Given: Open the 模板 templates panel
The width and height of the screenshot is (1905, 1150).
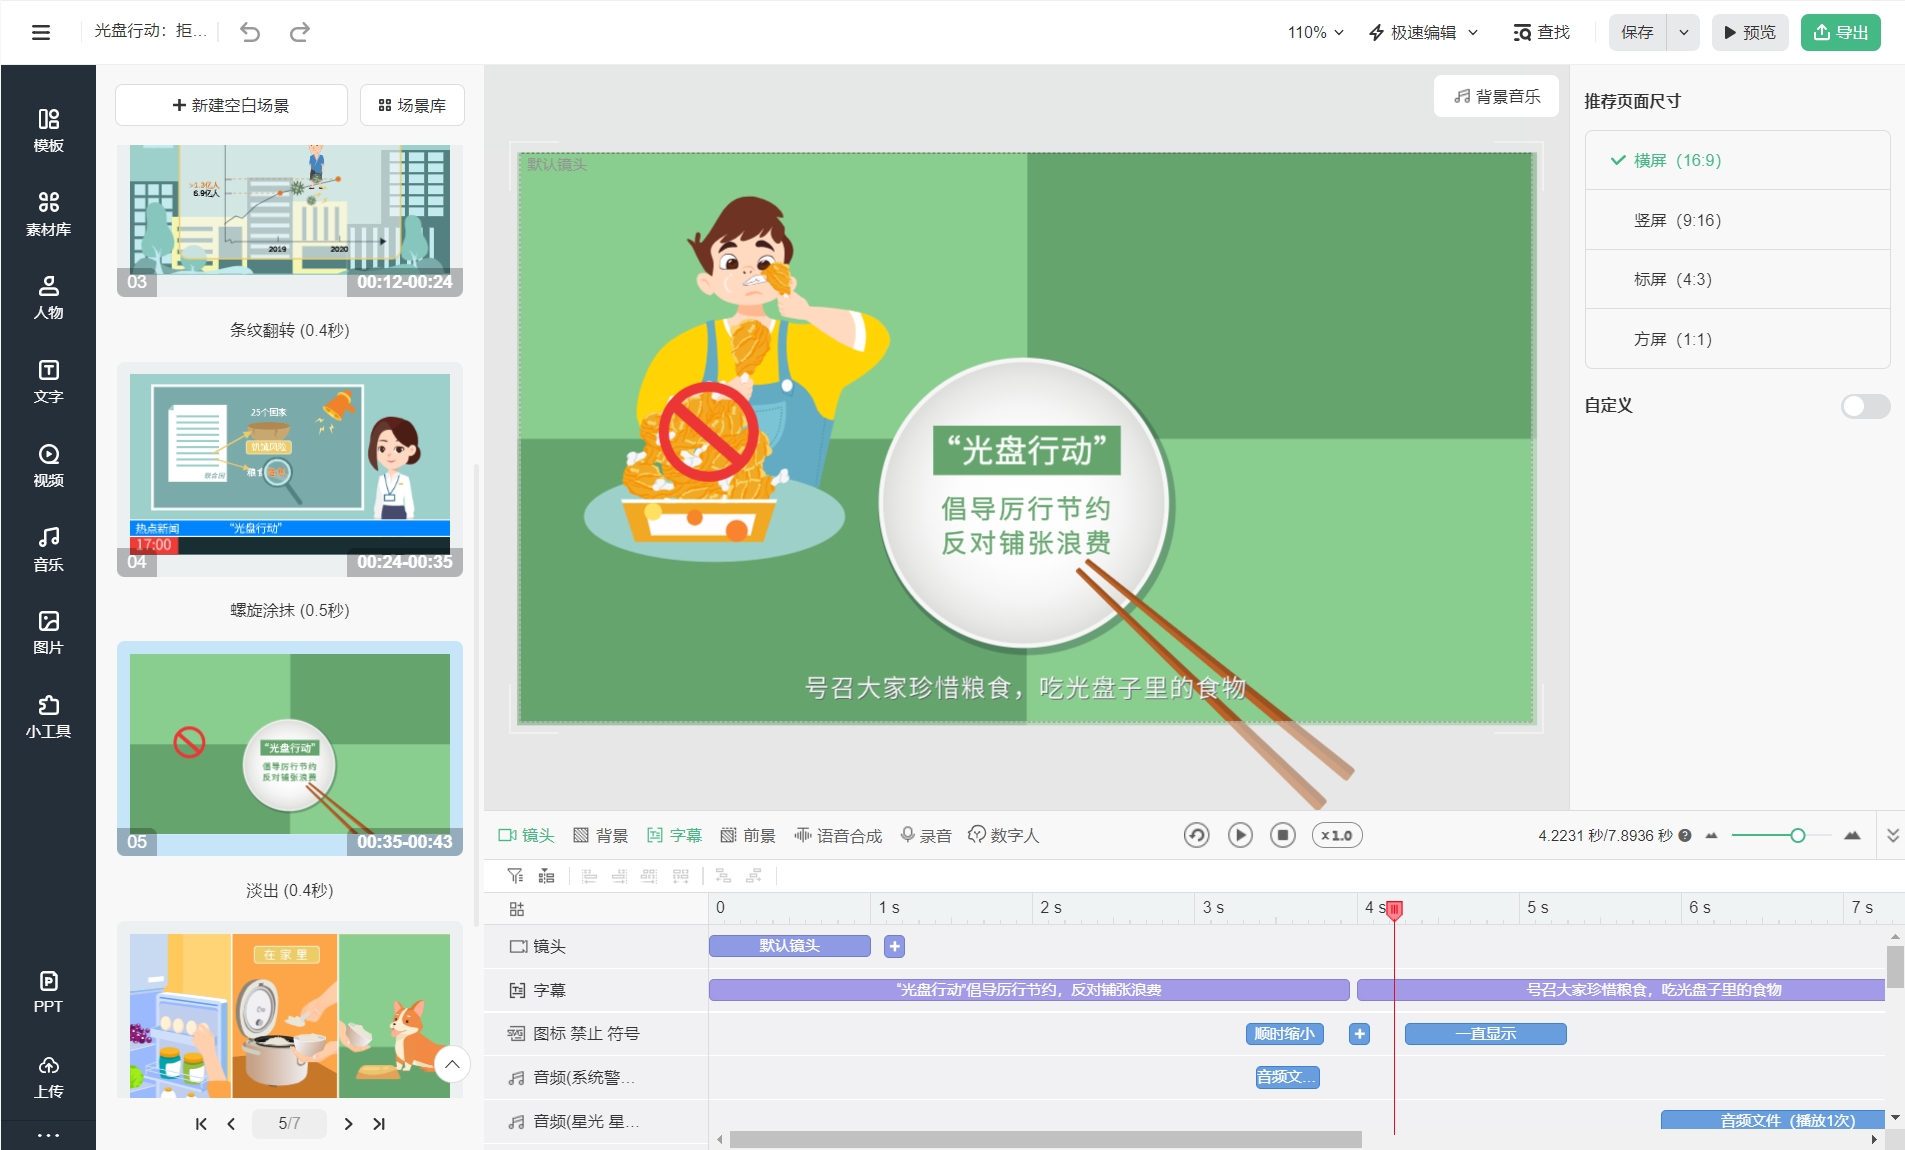Looking at the screenshot, I should [x=48, y=130].
